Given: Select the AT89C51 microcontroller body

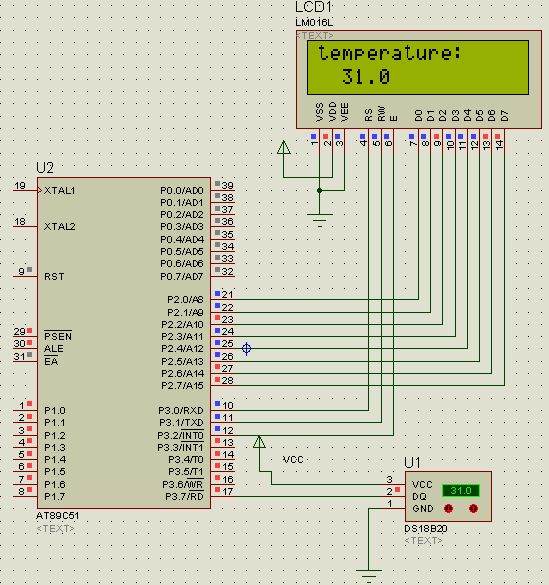Looking at the screenshot, I should (x=124, y=342).
